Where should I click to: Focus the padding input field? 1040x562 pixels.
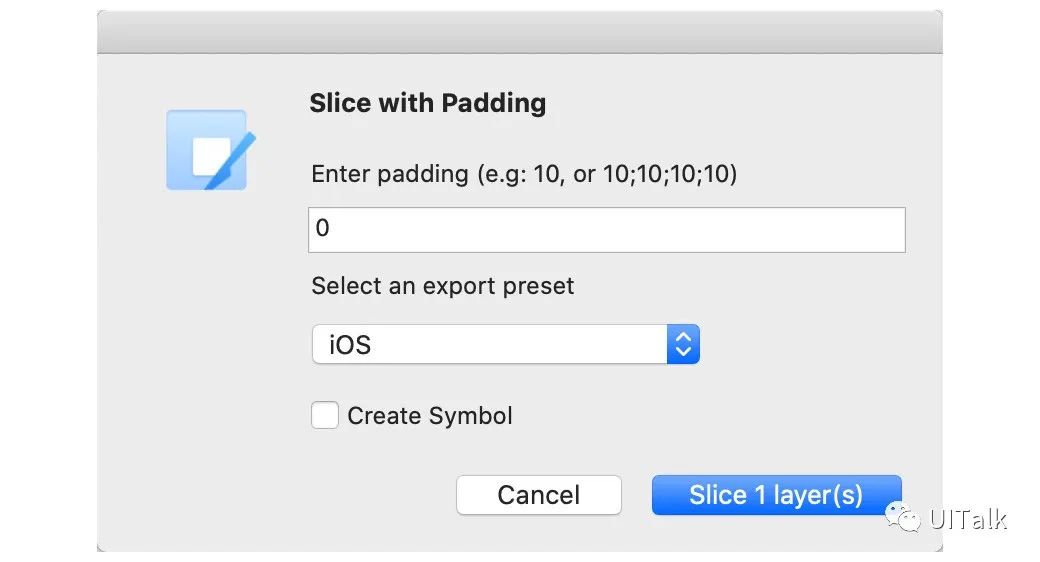coord(606,230)
